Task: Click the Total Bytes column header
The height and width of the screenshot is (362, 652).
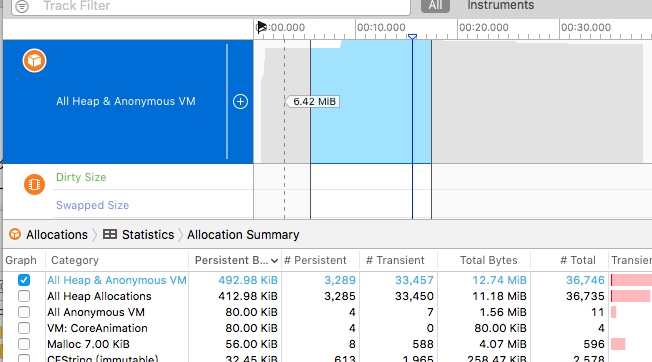Action: [488, 260]
